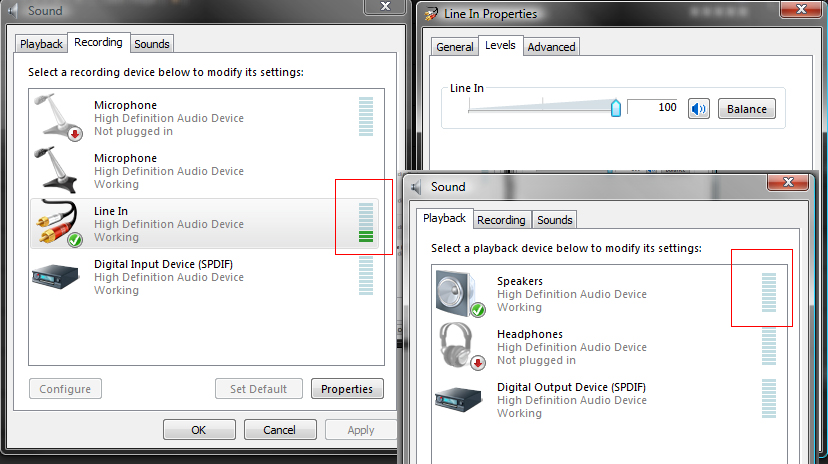Click the Balance button
Screen dimensions: 828x464
(747, 109)
